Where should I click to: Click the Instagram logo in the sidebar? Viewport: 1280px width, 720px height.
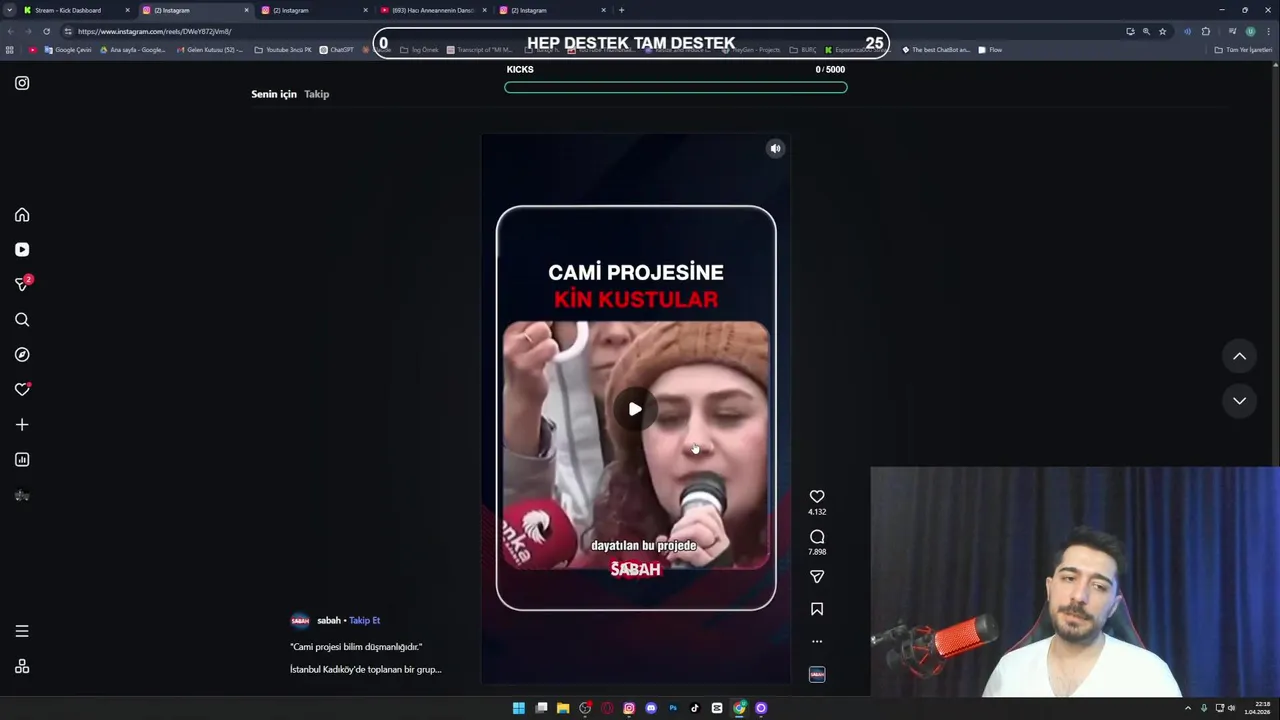22,83
